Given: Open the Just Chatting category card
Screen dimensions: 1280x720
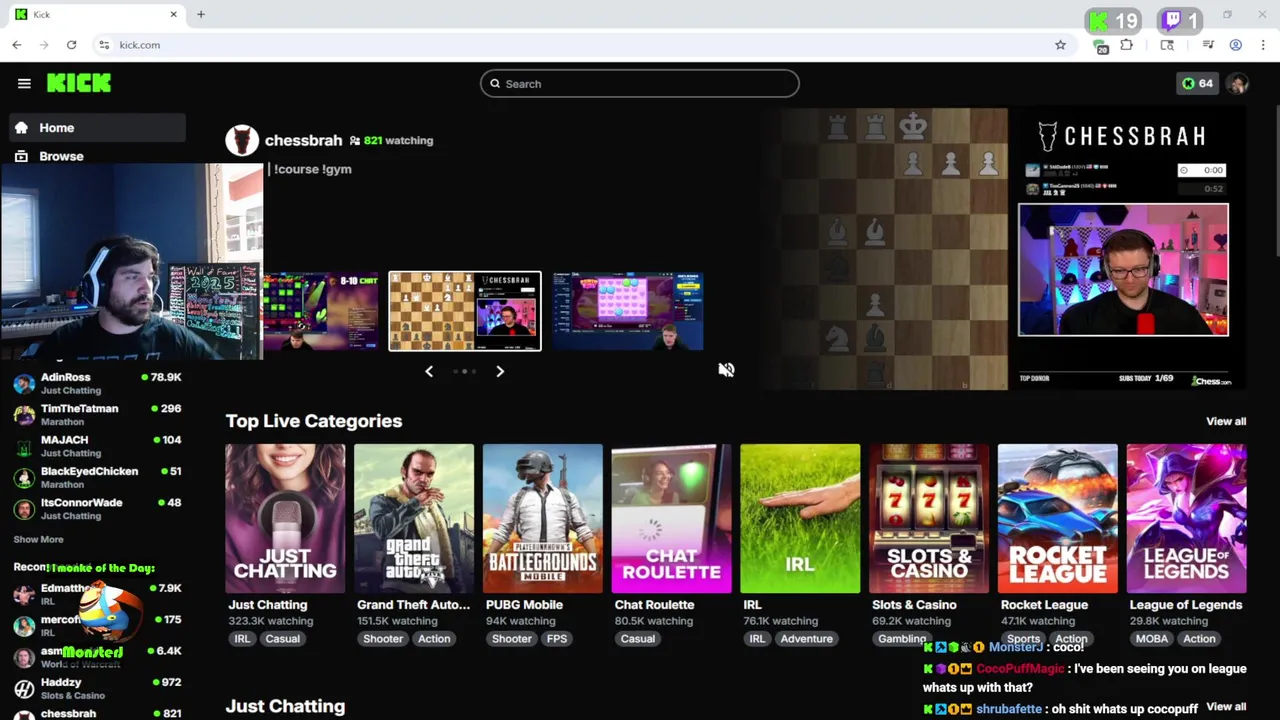Looking at the screenshot, I should (x=285, y=519).
